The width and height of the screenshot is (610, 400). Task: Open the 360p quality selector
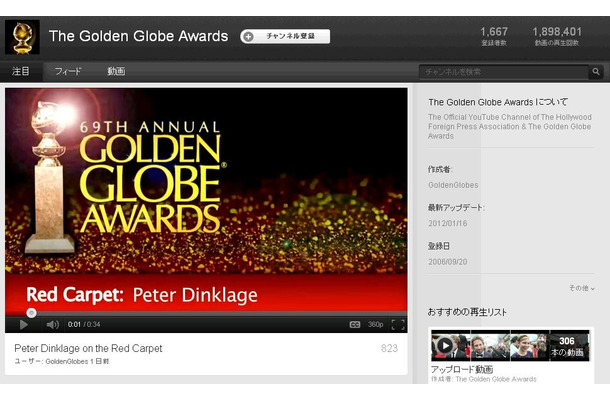[x=375, y=325]
